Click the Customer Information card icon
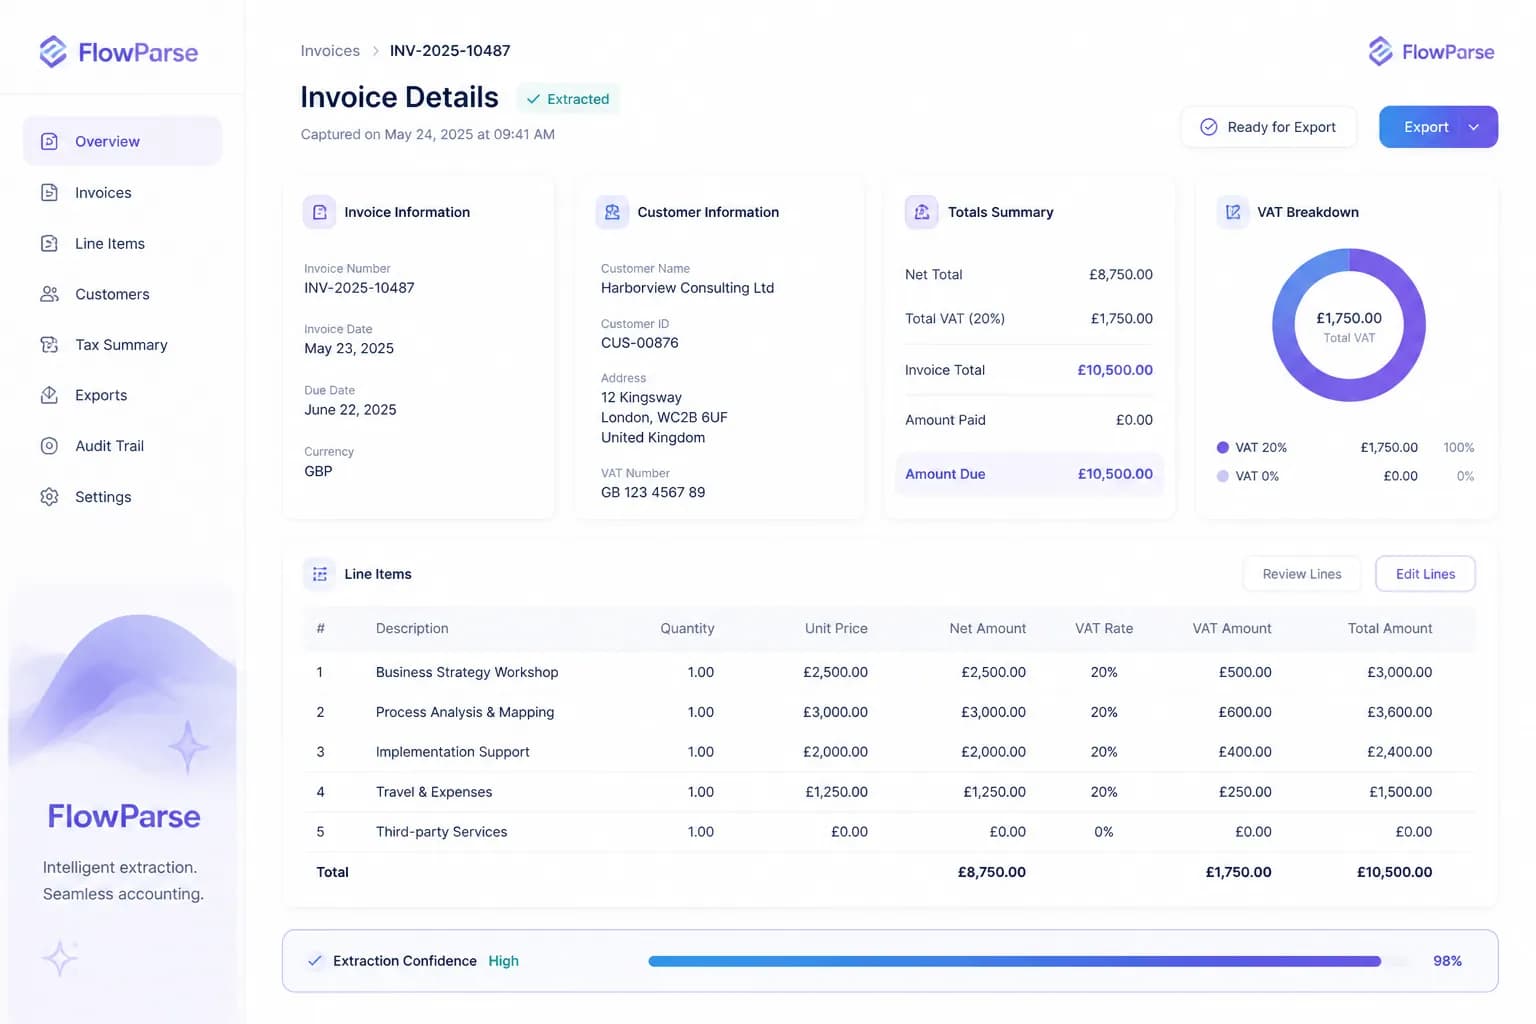Screen dimensions: 1536x1024 pos(612,212)
